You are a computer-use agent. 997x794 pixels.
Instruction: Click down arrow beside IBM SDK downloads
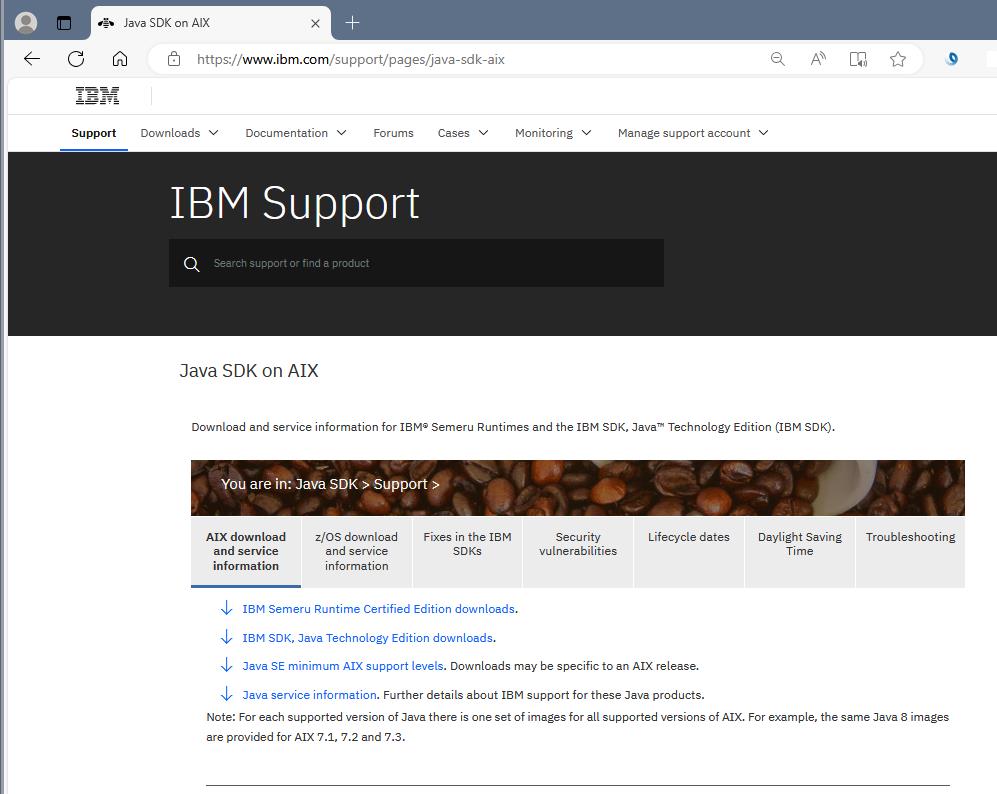coord(226,637)
